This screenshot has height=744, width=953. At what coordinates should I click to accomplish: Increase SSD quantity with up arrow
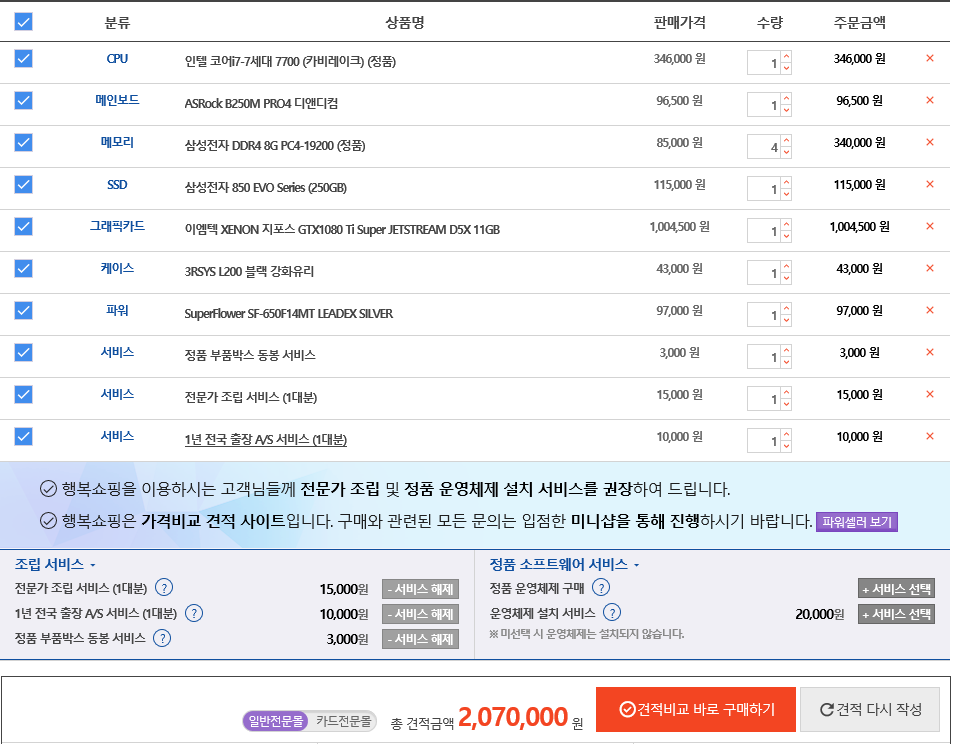786,182
